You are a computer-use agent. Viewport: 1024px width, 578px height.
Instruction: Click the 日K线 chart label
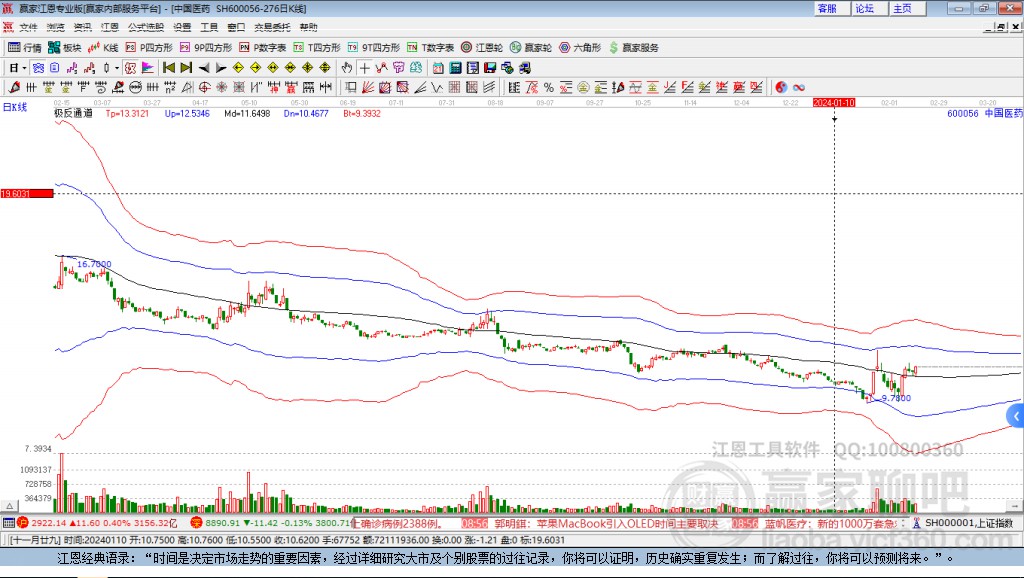15,107
